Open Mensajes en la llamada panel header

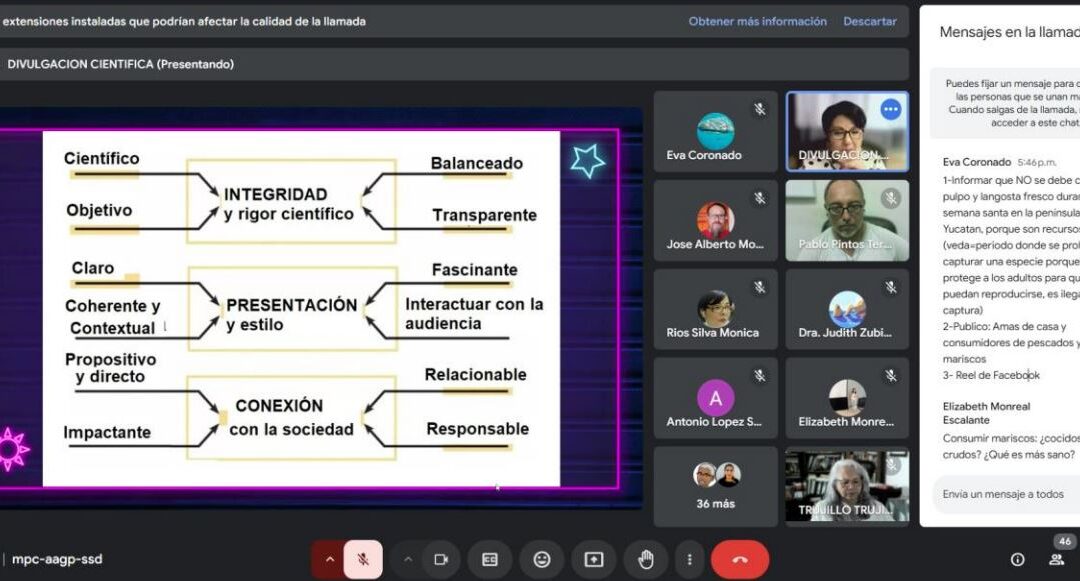click(1007, 31)
